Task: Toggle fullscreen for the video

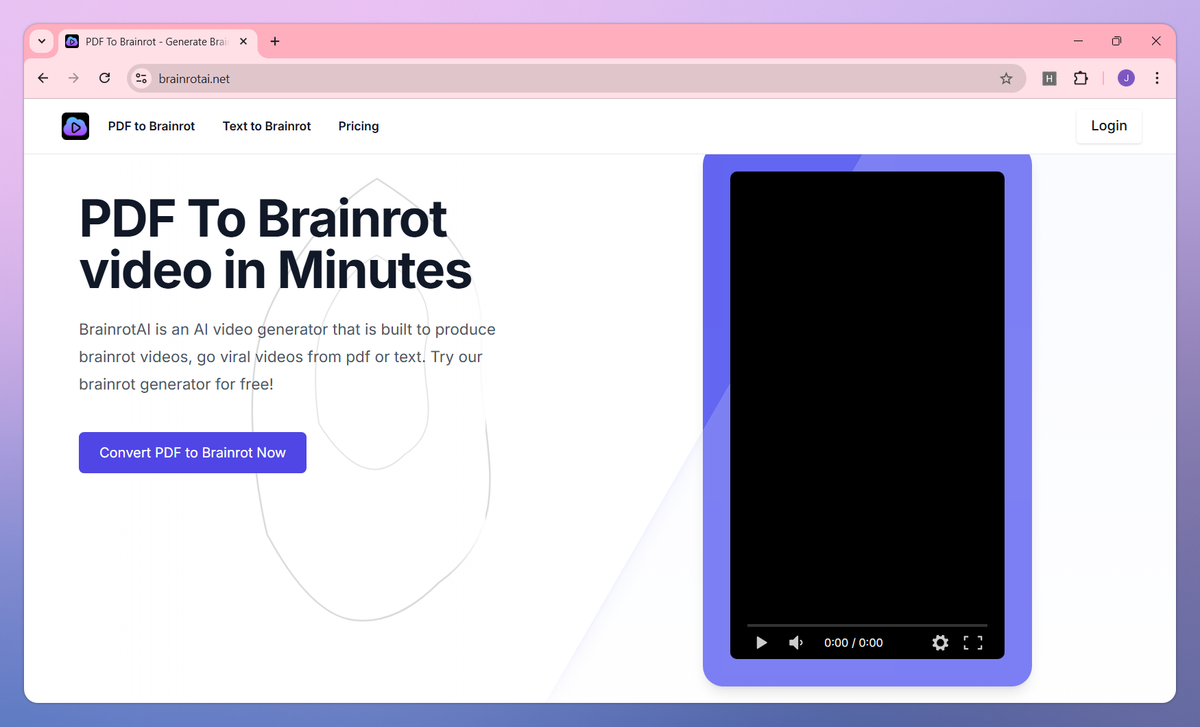Action: tap(973, 643)
